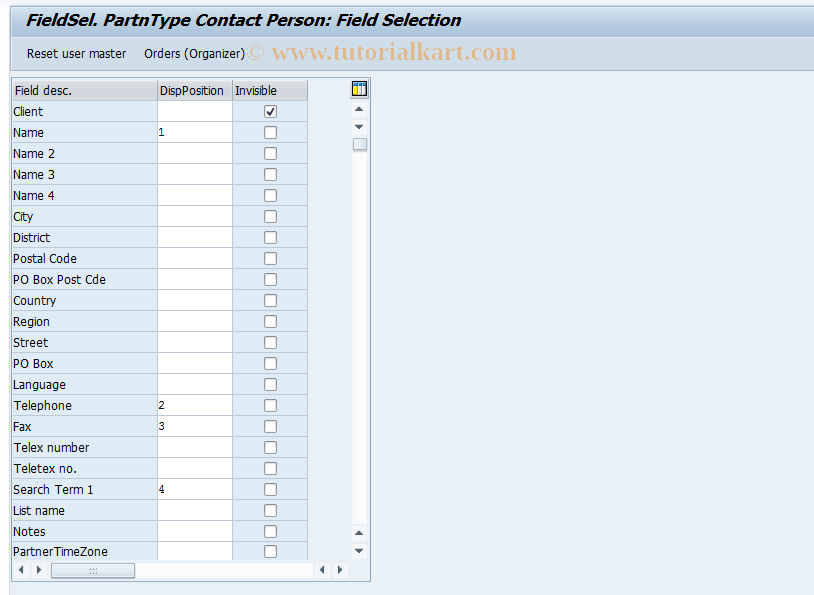Check Invisible for Telex number
Screen dimensions: 814x595
coord(270,448)
